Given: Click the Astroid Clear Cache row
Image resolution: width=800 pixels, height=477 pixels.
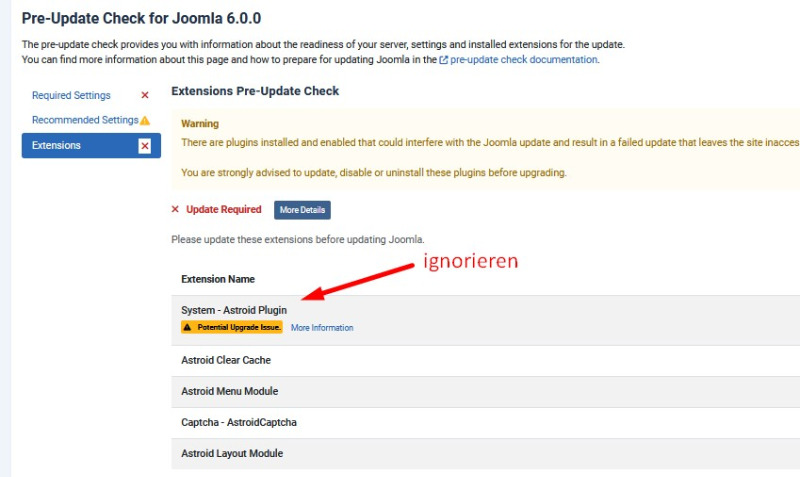Looking at the screenshot, I should (x=226, y=360).
